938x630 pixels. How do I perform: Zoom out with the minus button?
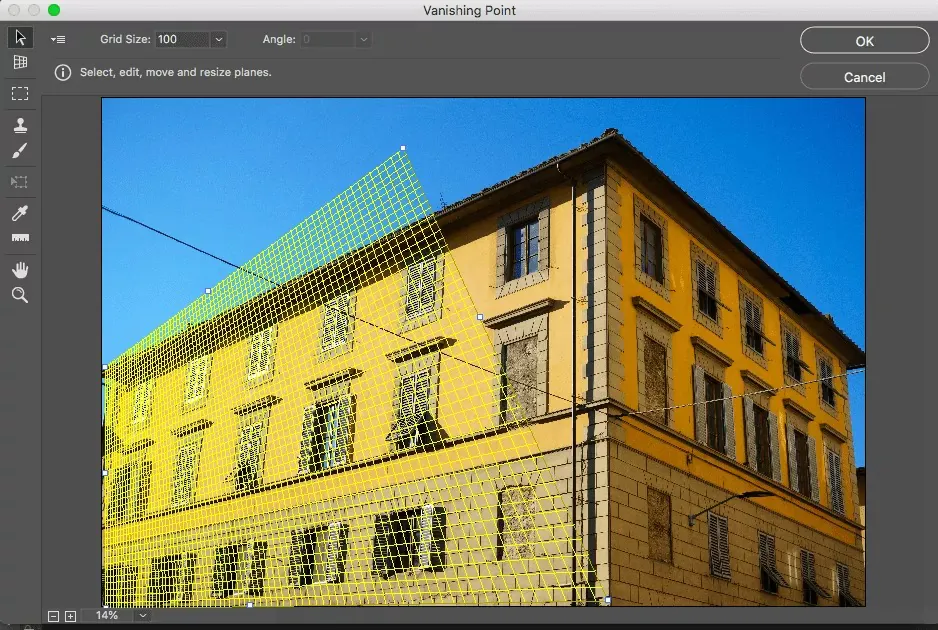coord(53,616)
